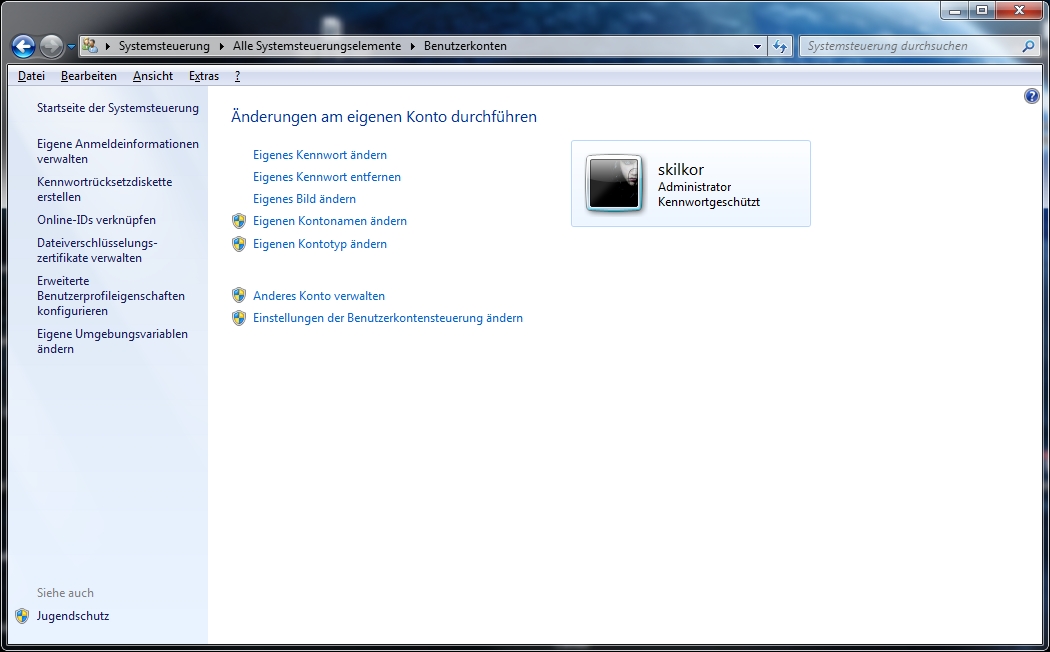
Task: Click into the Systemsteuerung durchsuchen search field
Action: (910, 46)
